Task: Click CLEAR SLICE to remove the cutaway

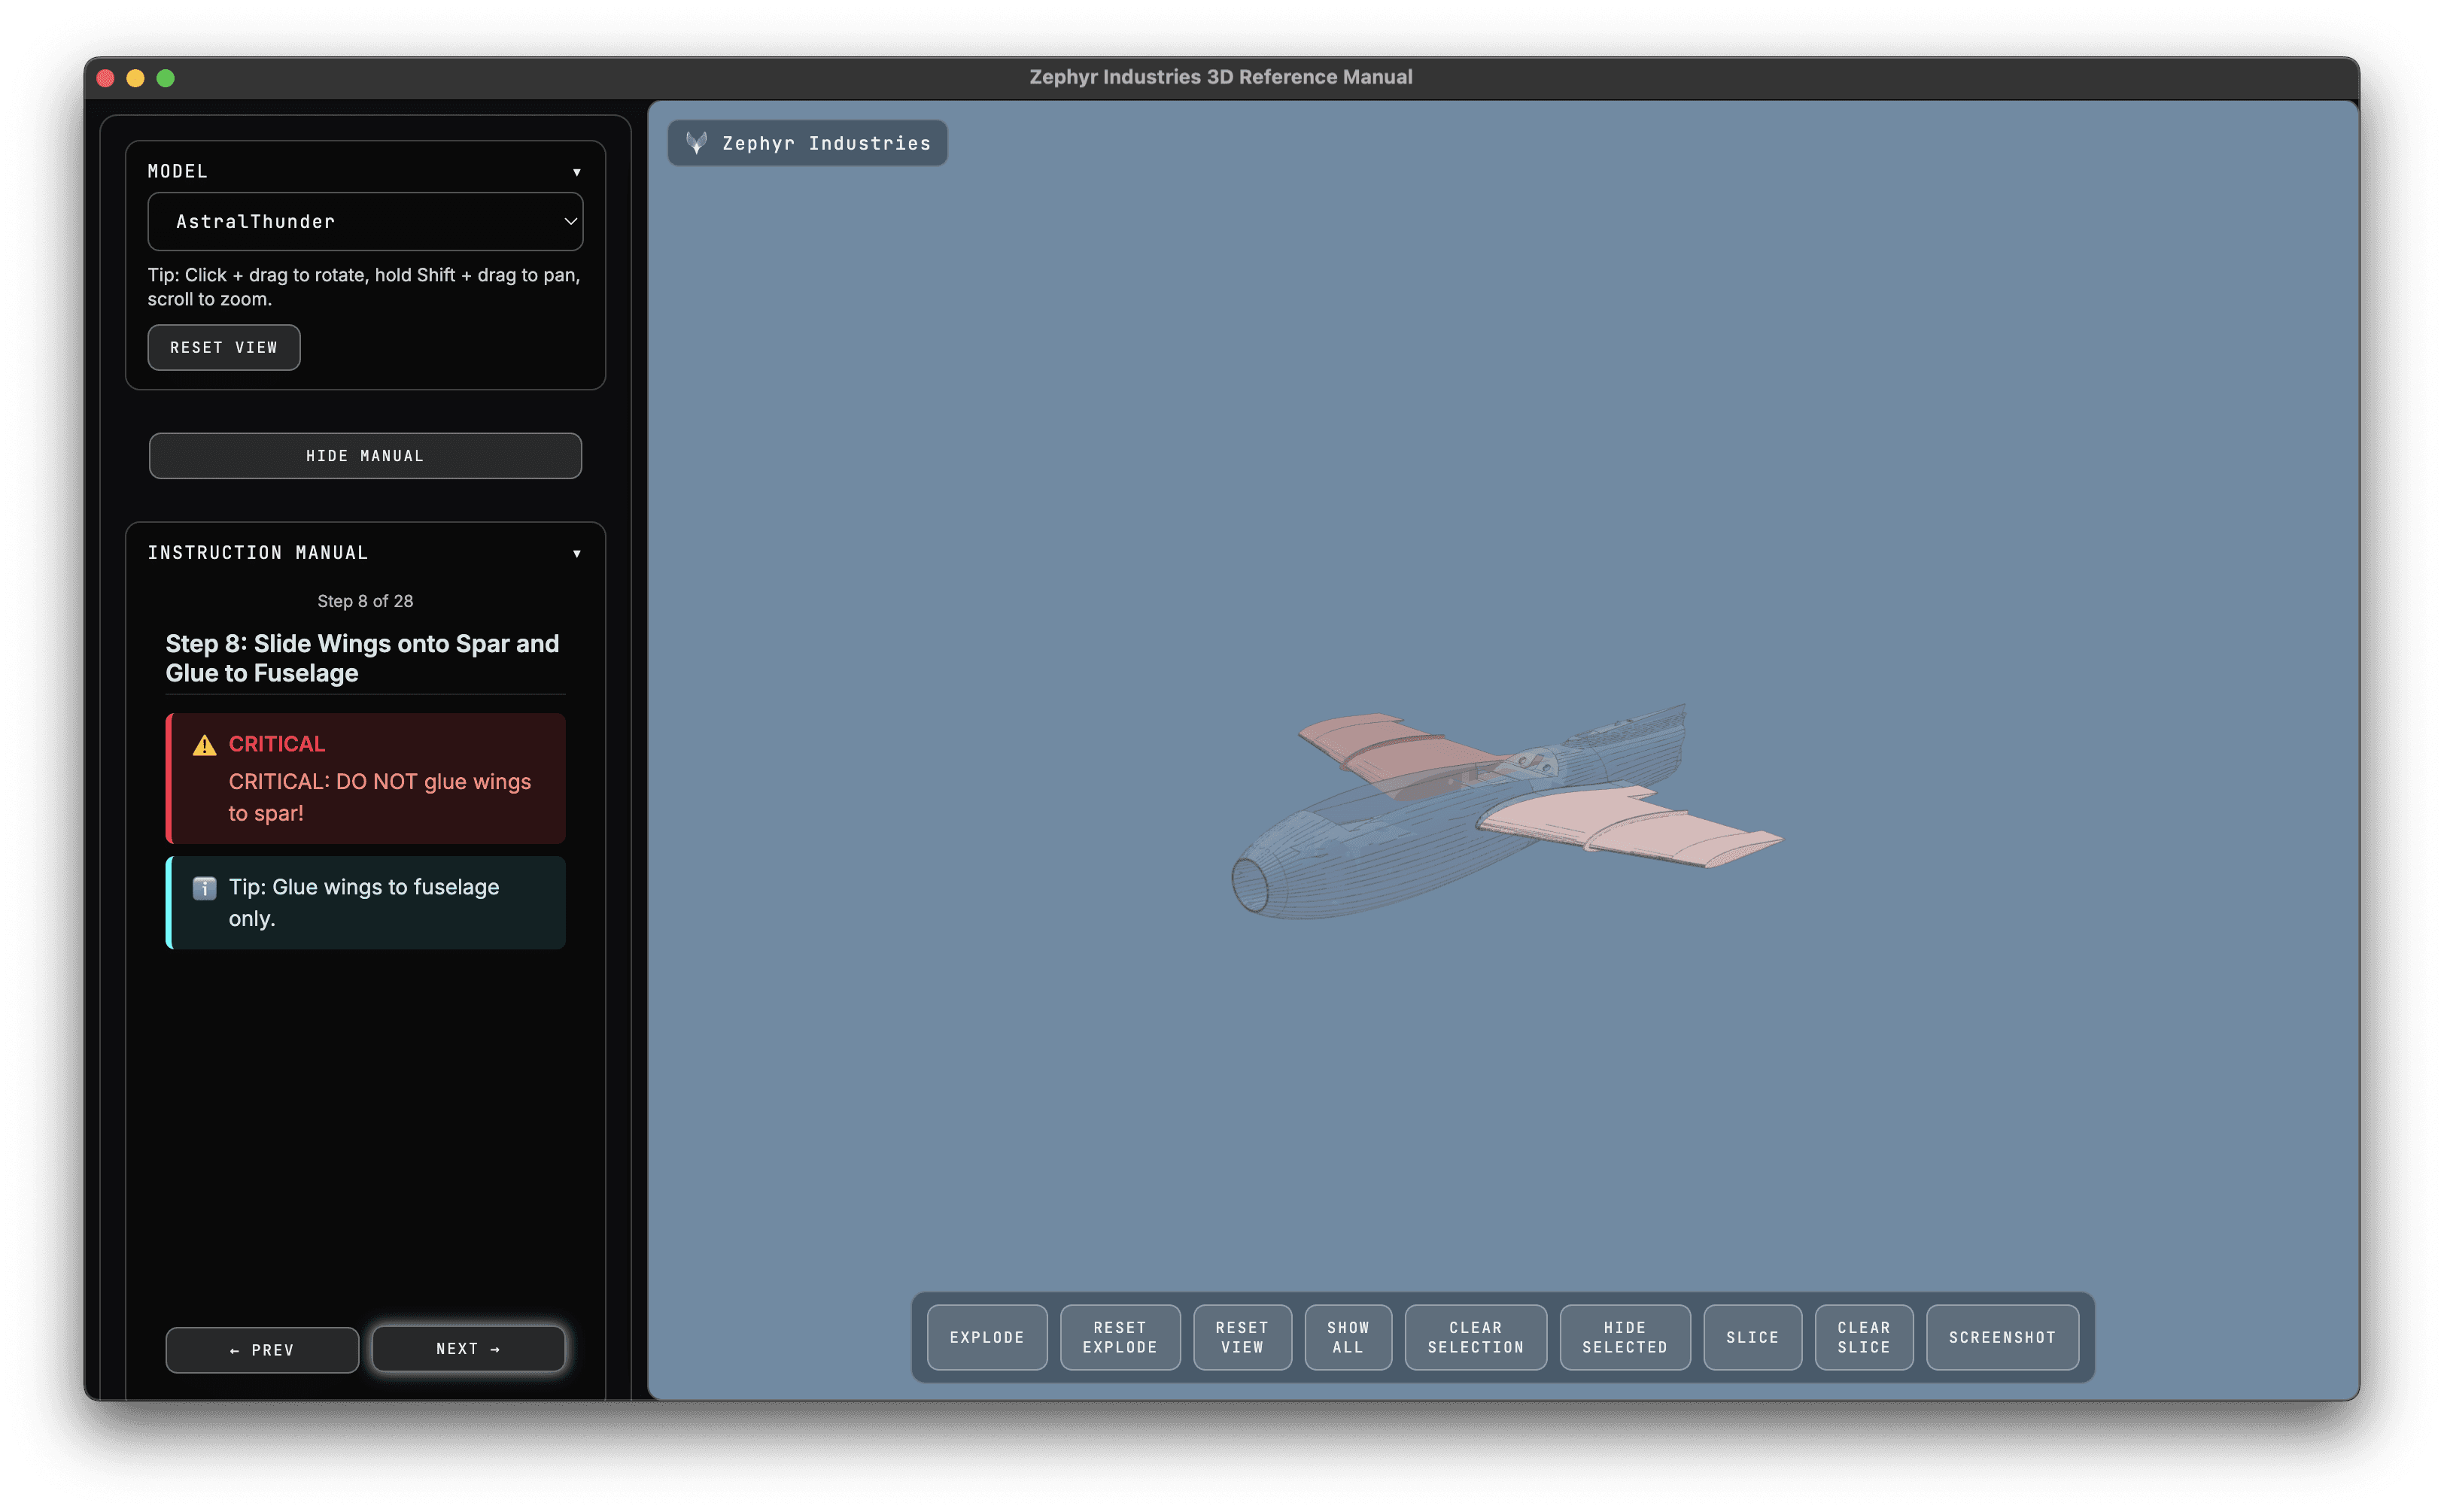Action: click(x=1862, y=1337)
